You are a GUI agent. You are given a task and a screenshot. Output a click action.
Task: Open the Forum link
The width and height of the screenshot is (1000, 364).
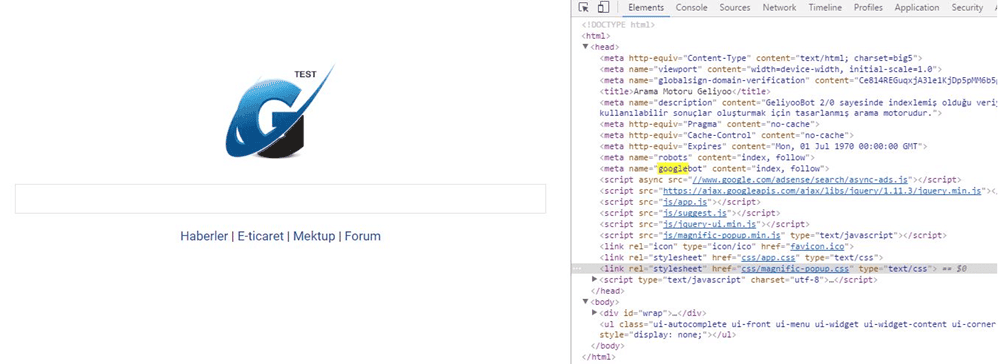(x=363, y=236)
